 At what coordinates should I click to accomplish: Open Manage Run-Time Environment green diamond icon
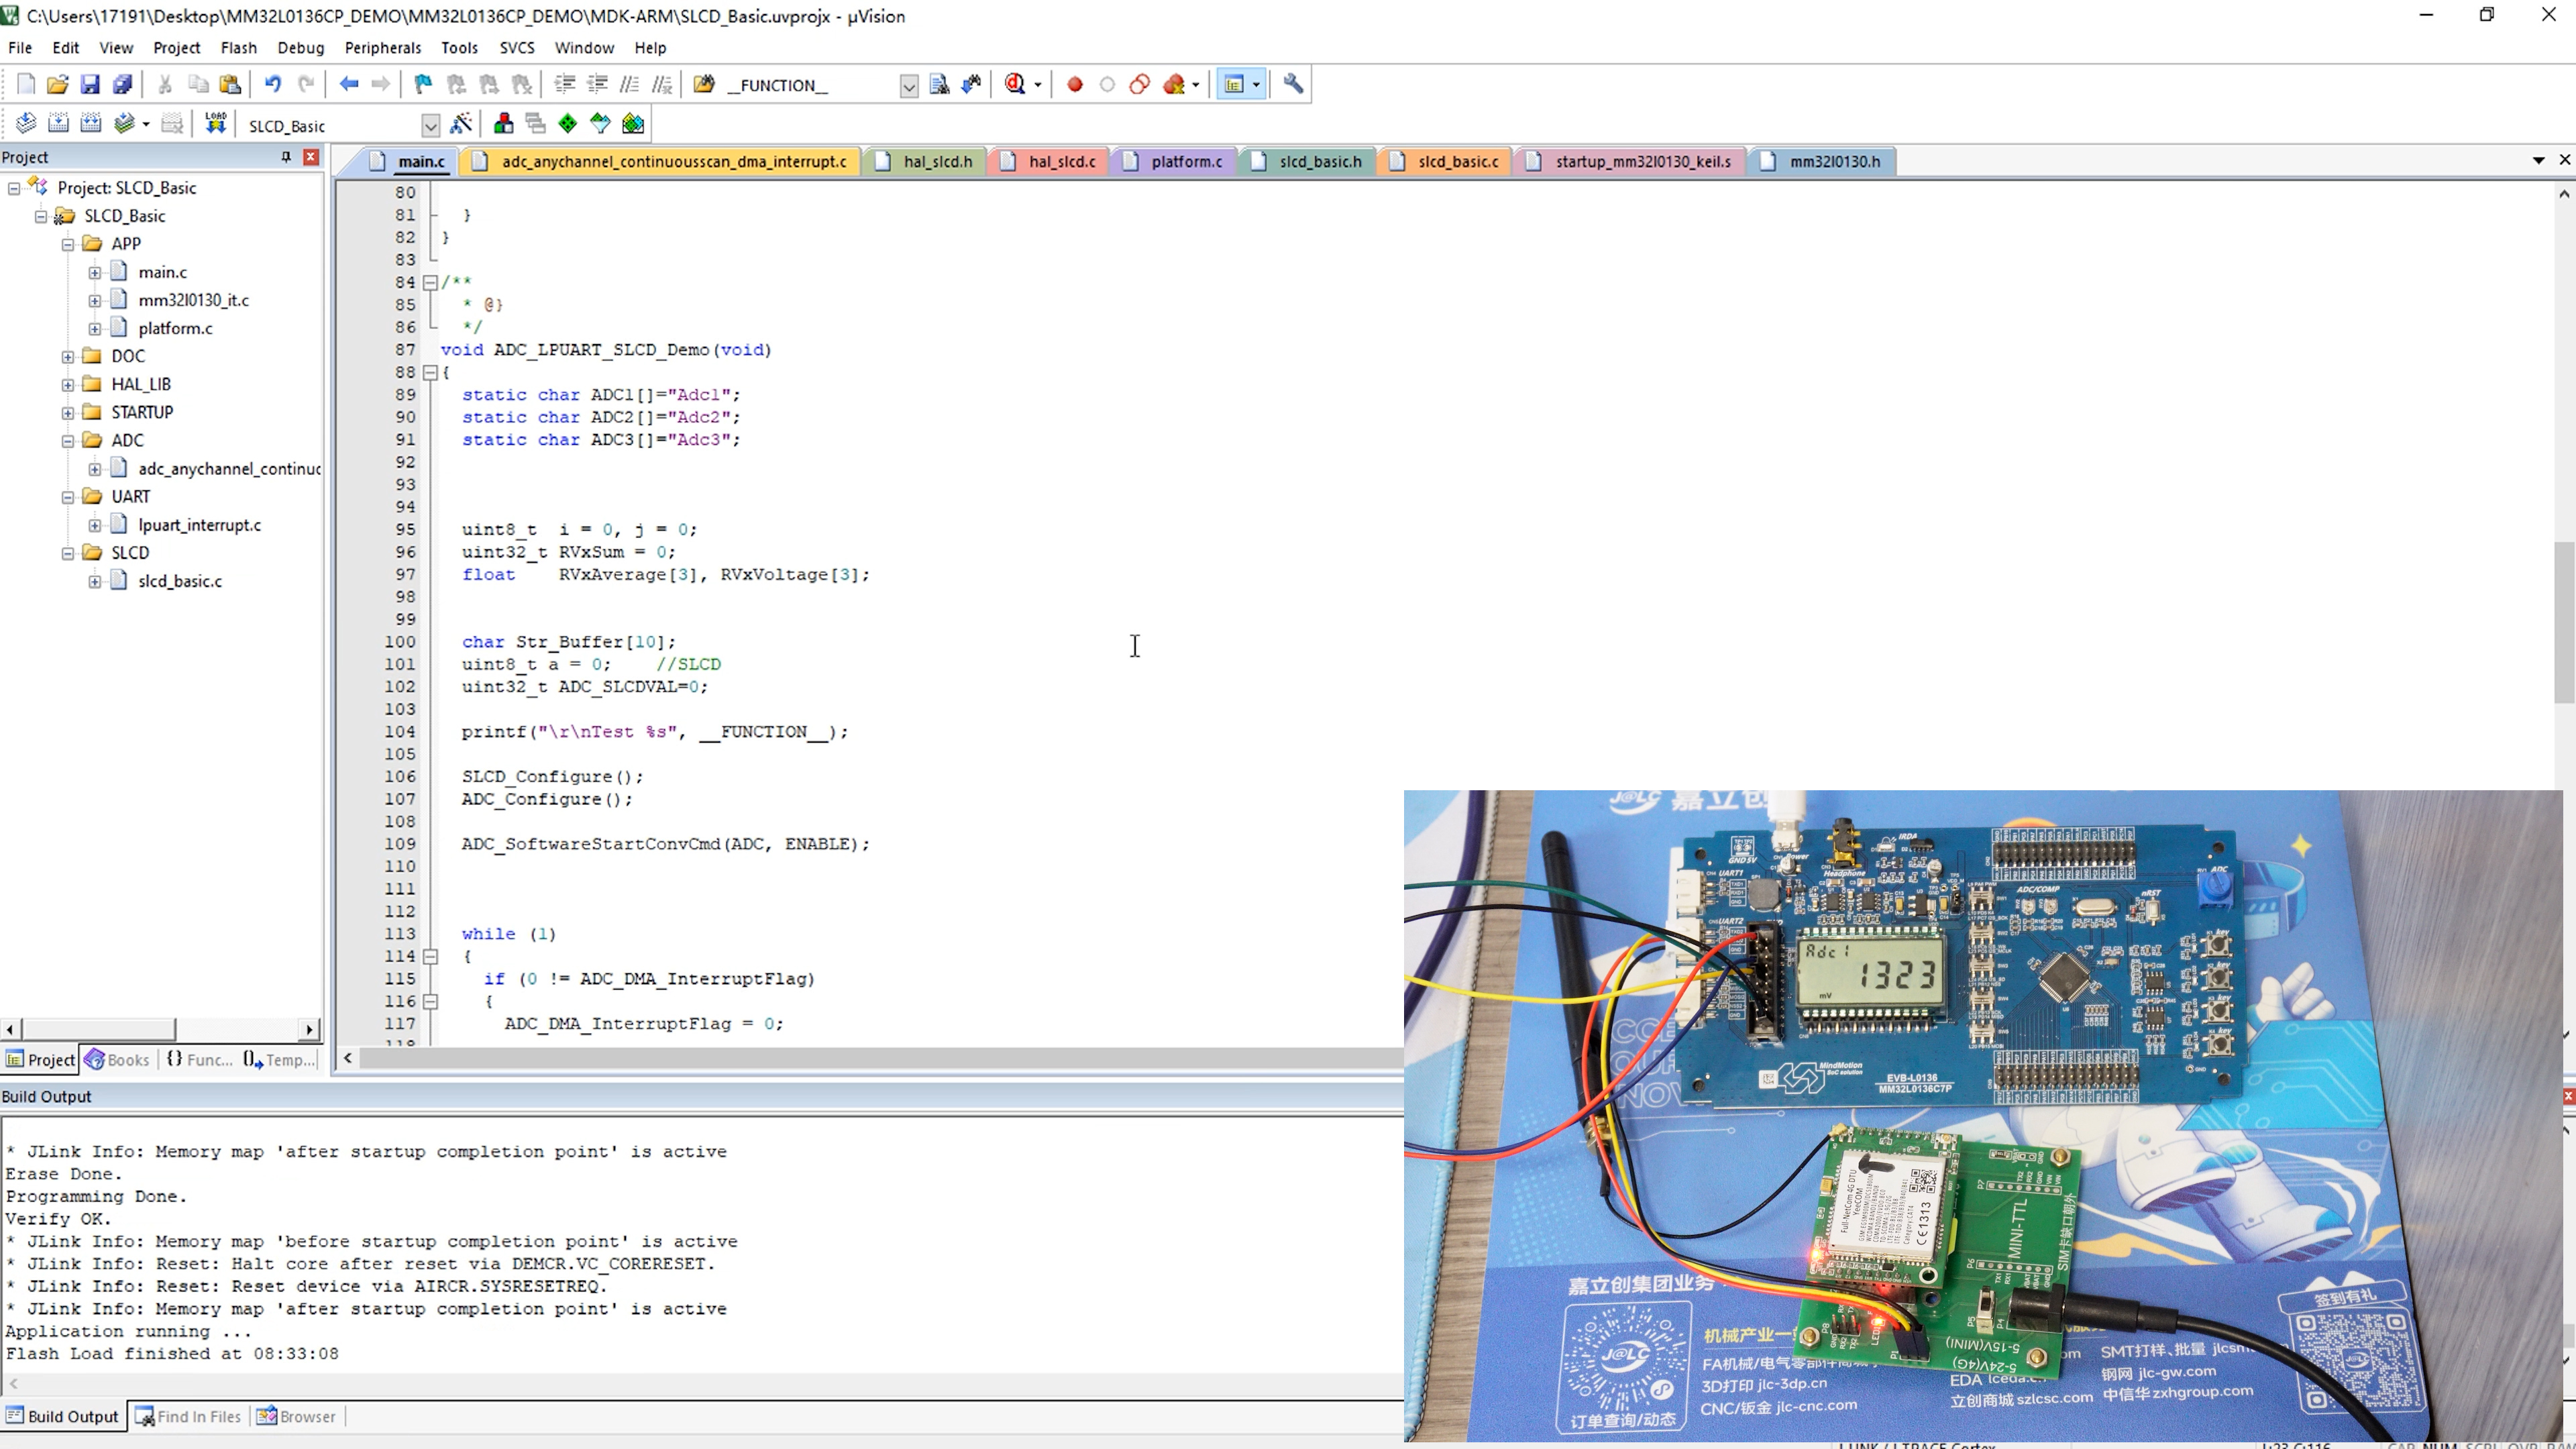568,123
